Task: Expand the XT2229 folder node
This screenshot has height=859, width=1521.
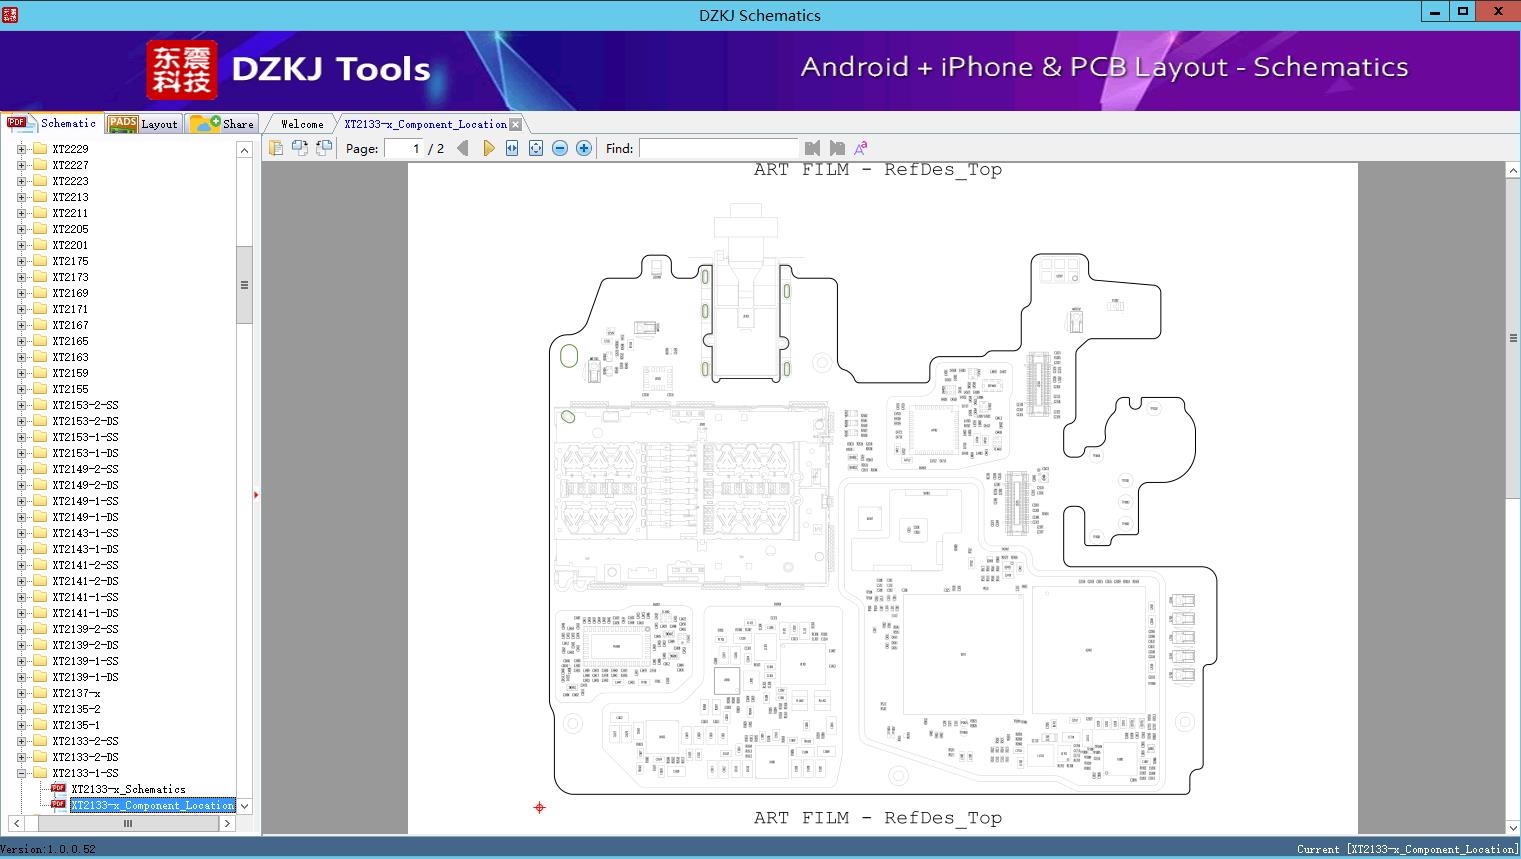Action: (x=21, y=149)
